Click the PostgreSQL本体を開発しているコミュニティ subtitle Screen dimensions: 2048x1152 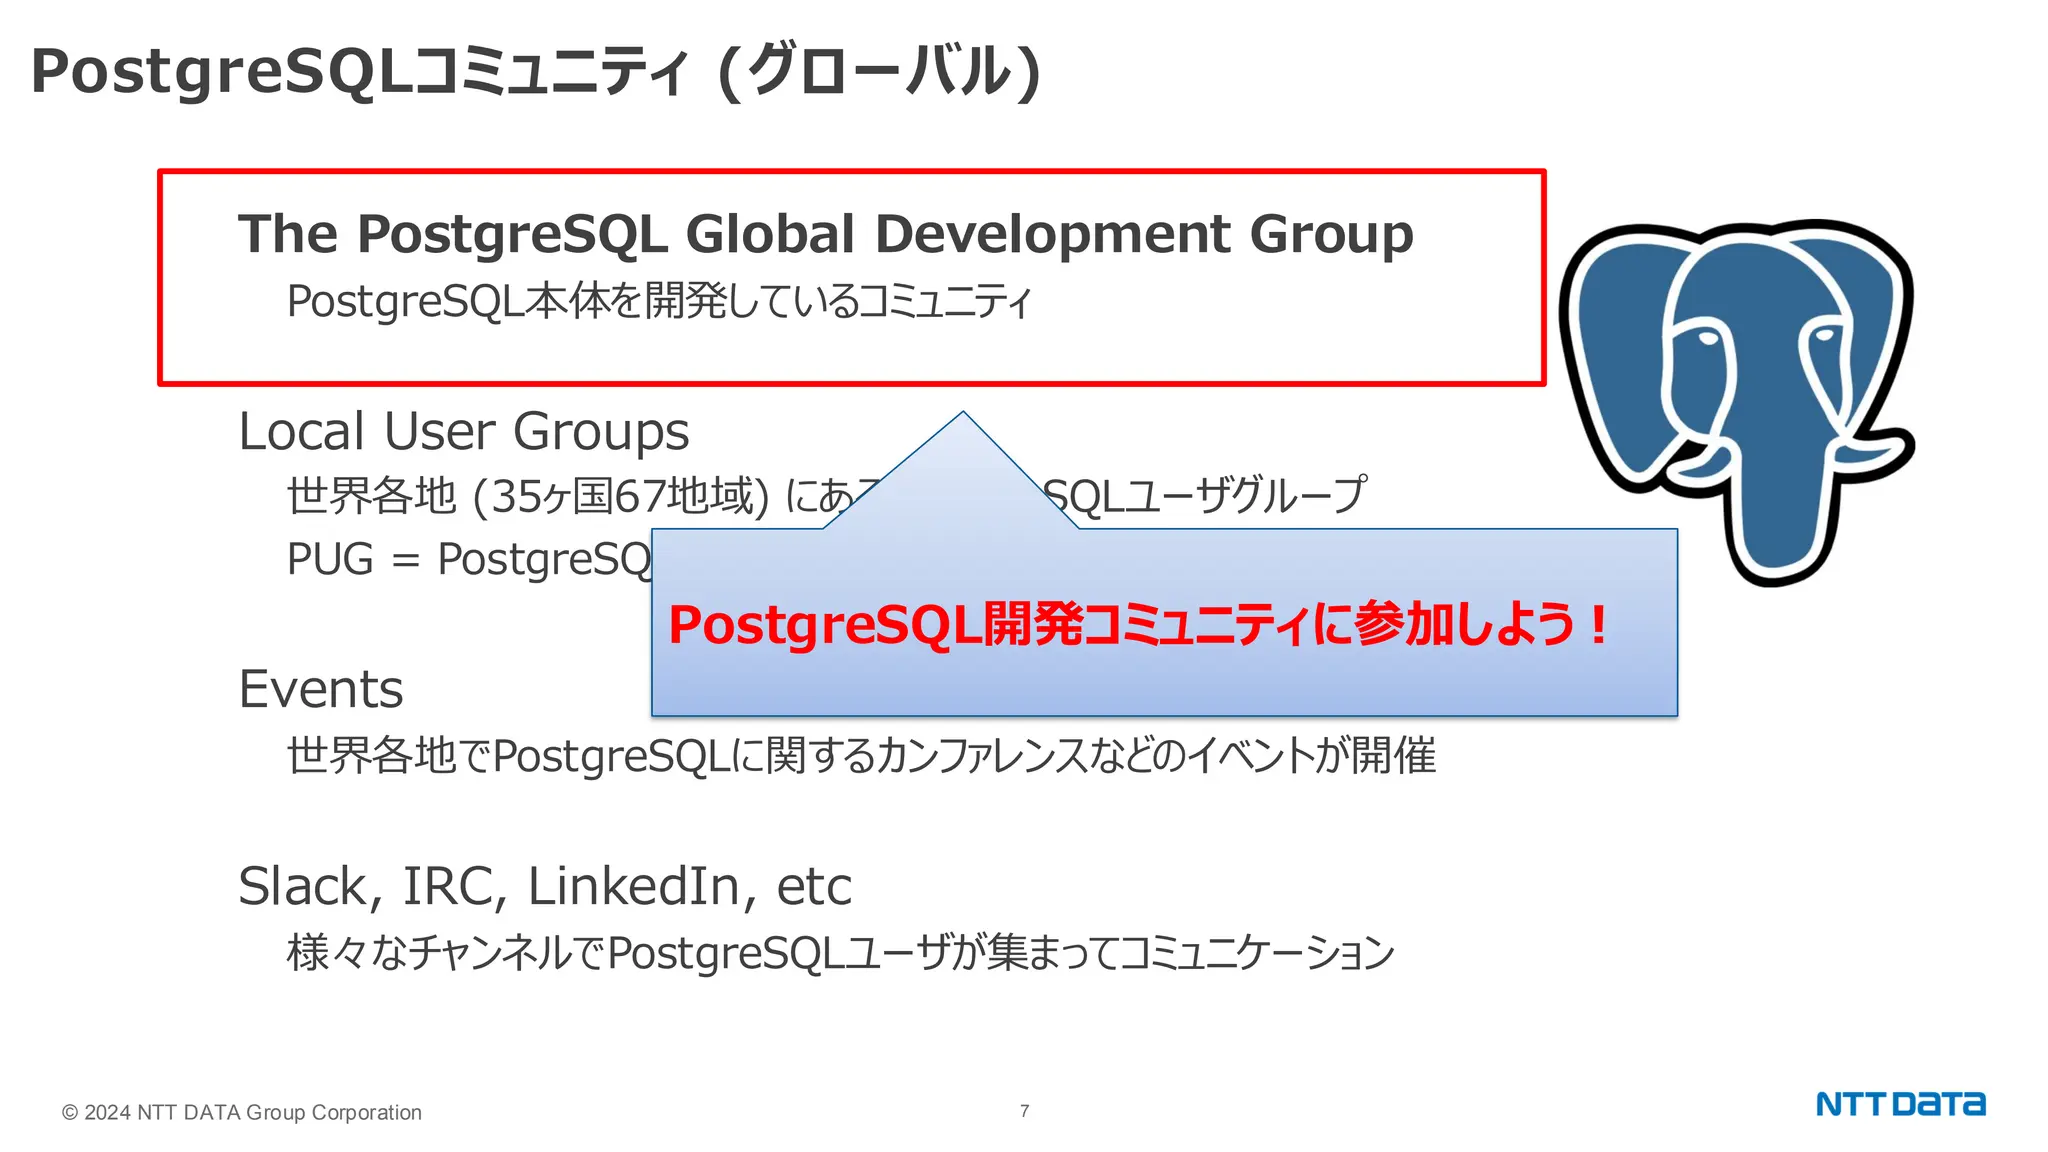point(658,301)
